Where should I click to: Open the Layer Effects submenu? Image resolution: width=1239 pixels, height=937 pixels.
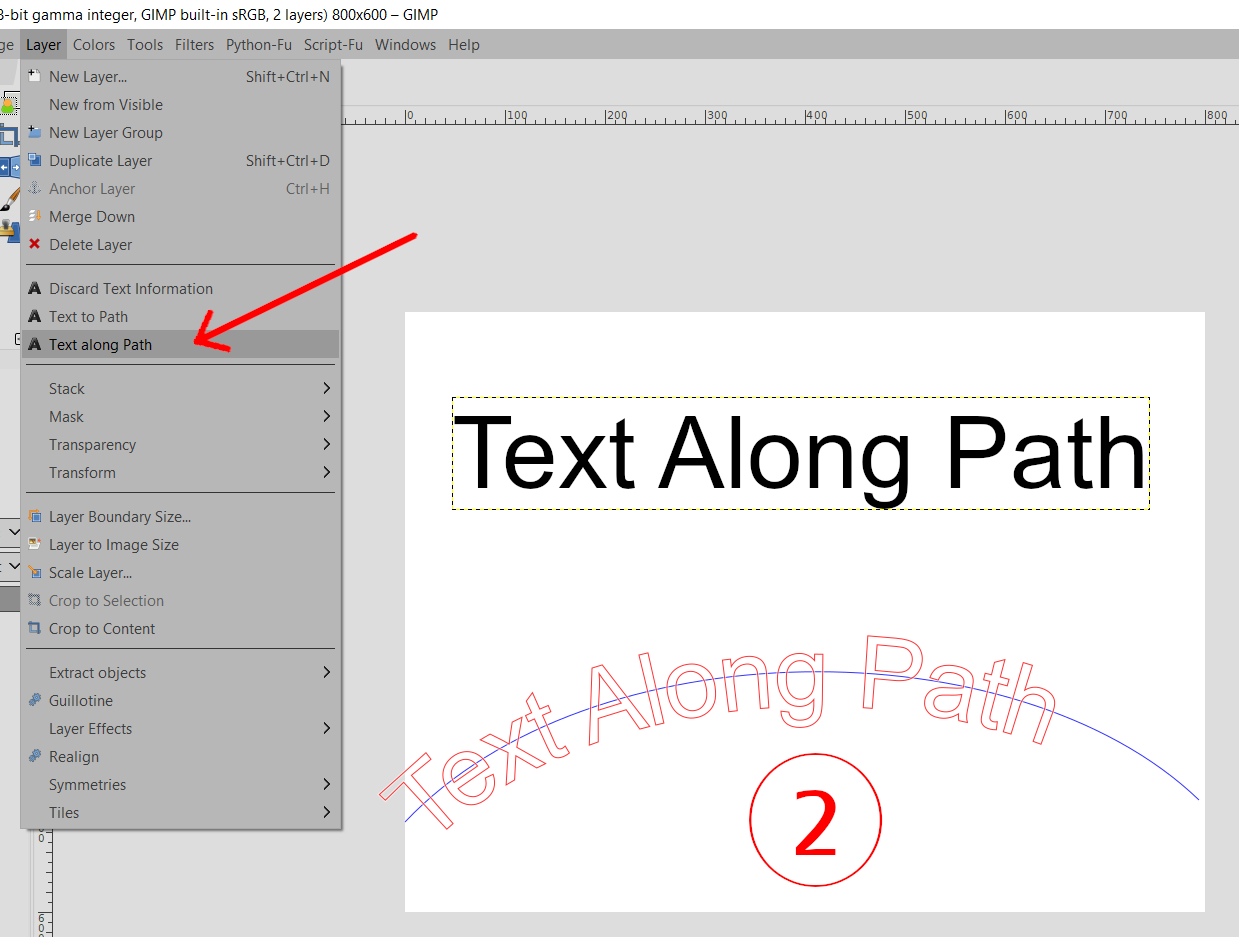coord(181,729)
